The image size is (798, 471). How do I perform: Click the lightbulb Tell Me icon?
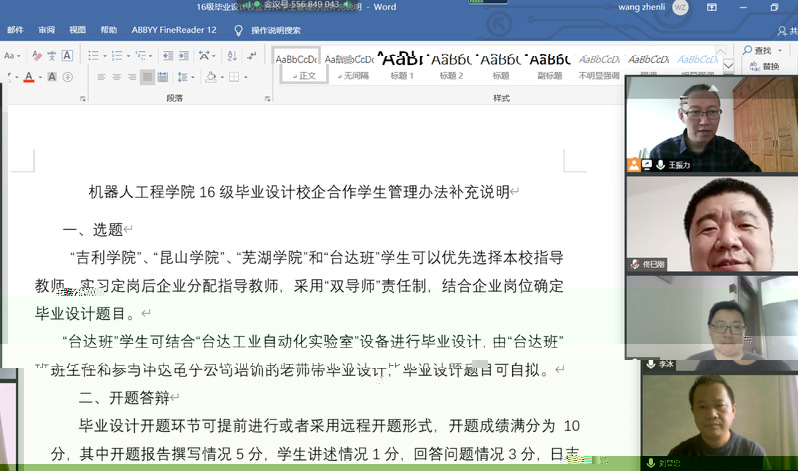pyautogui.click(x=238, y=31)
